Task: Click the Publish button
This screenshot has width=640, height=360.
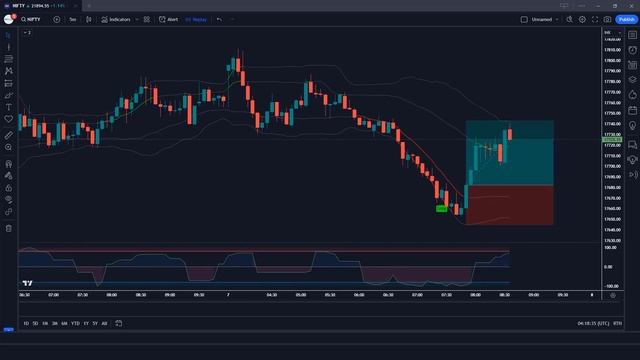Action: pos(627,19)
